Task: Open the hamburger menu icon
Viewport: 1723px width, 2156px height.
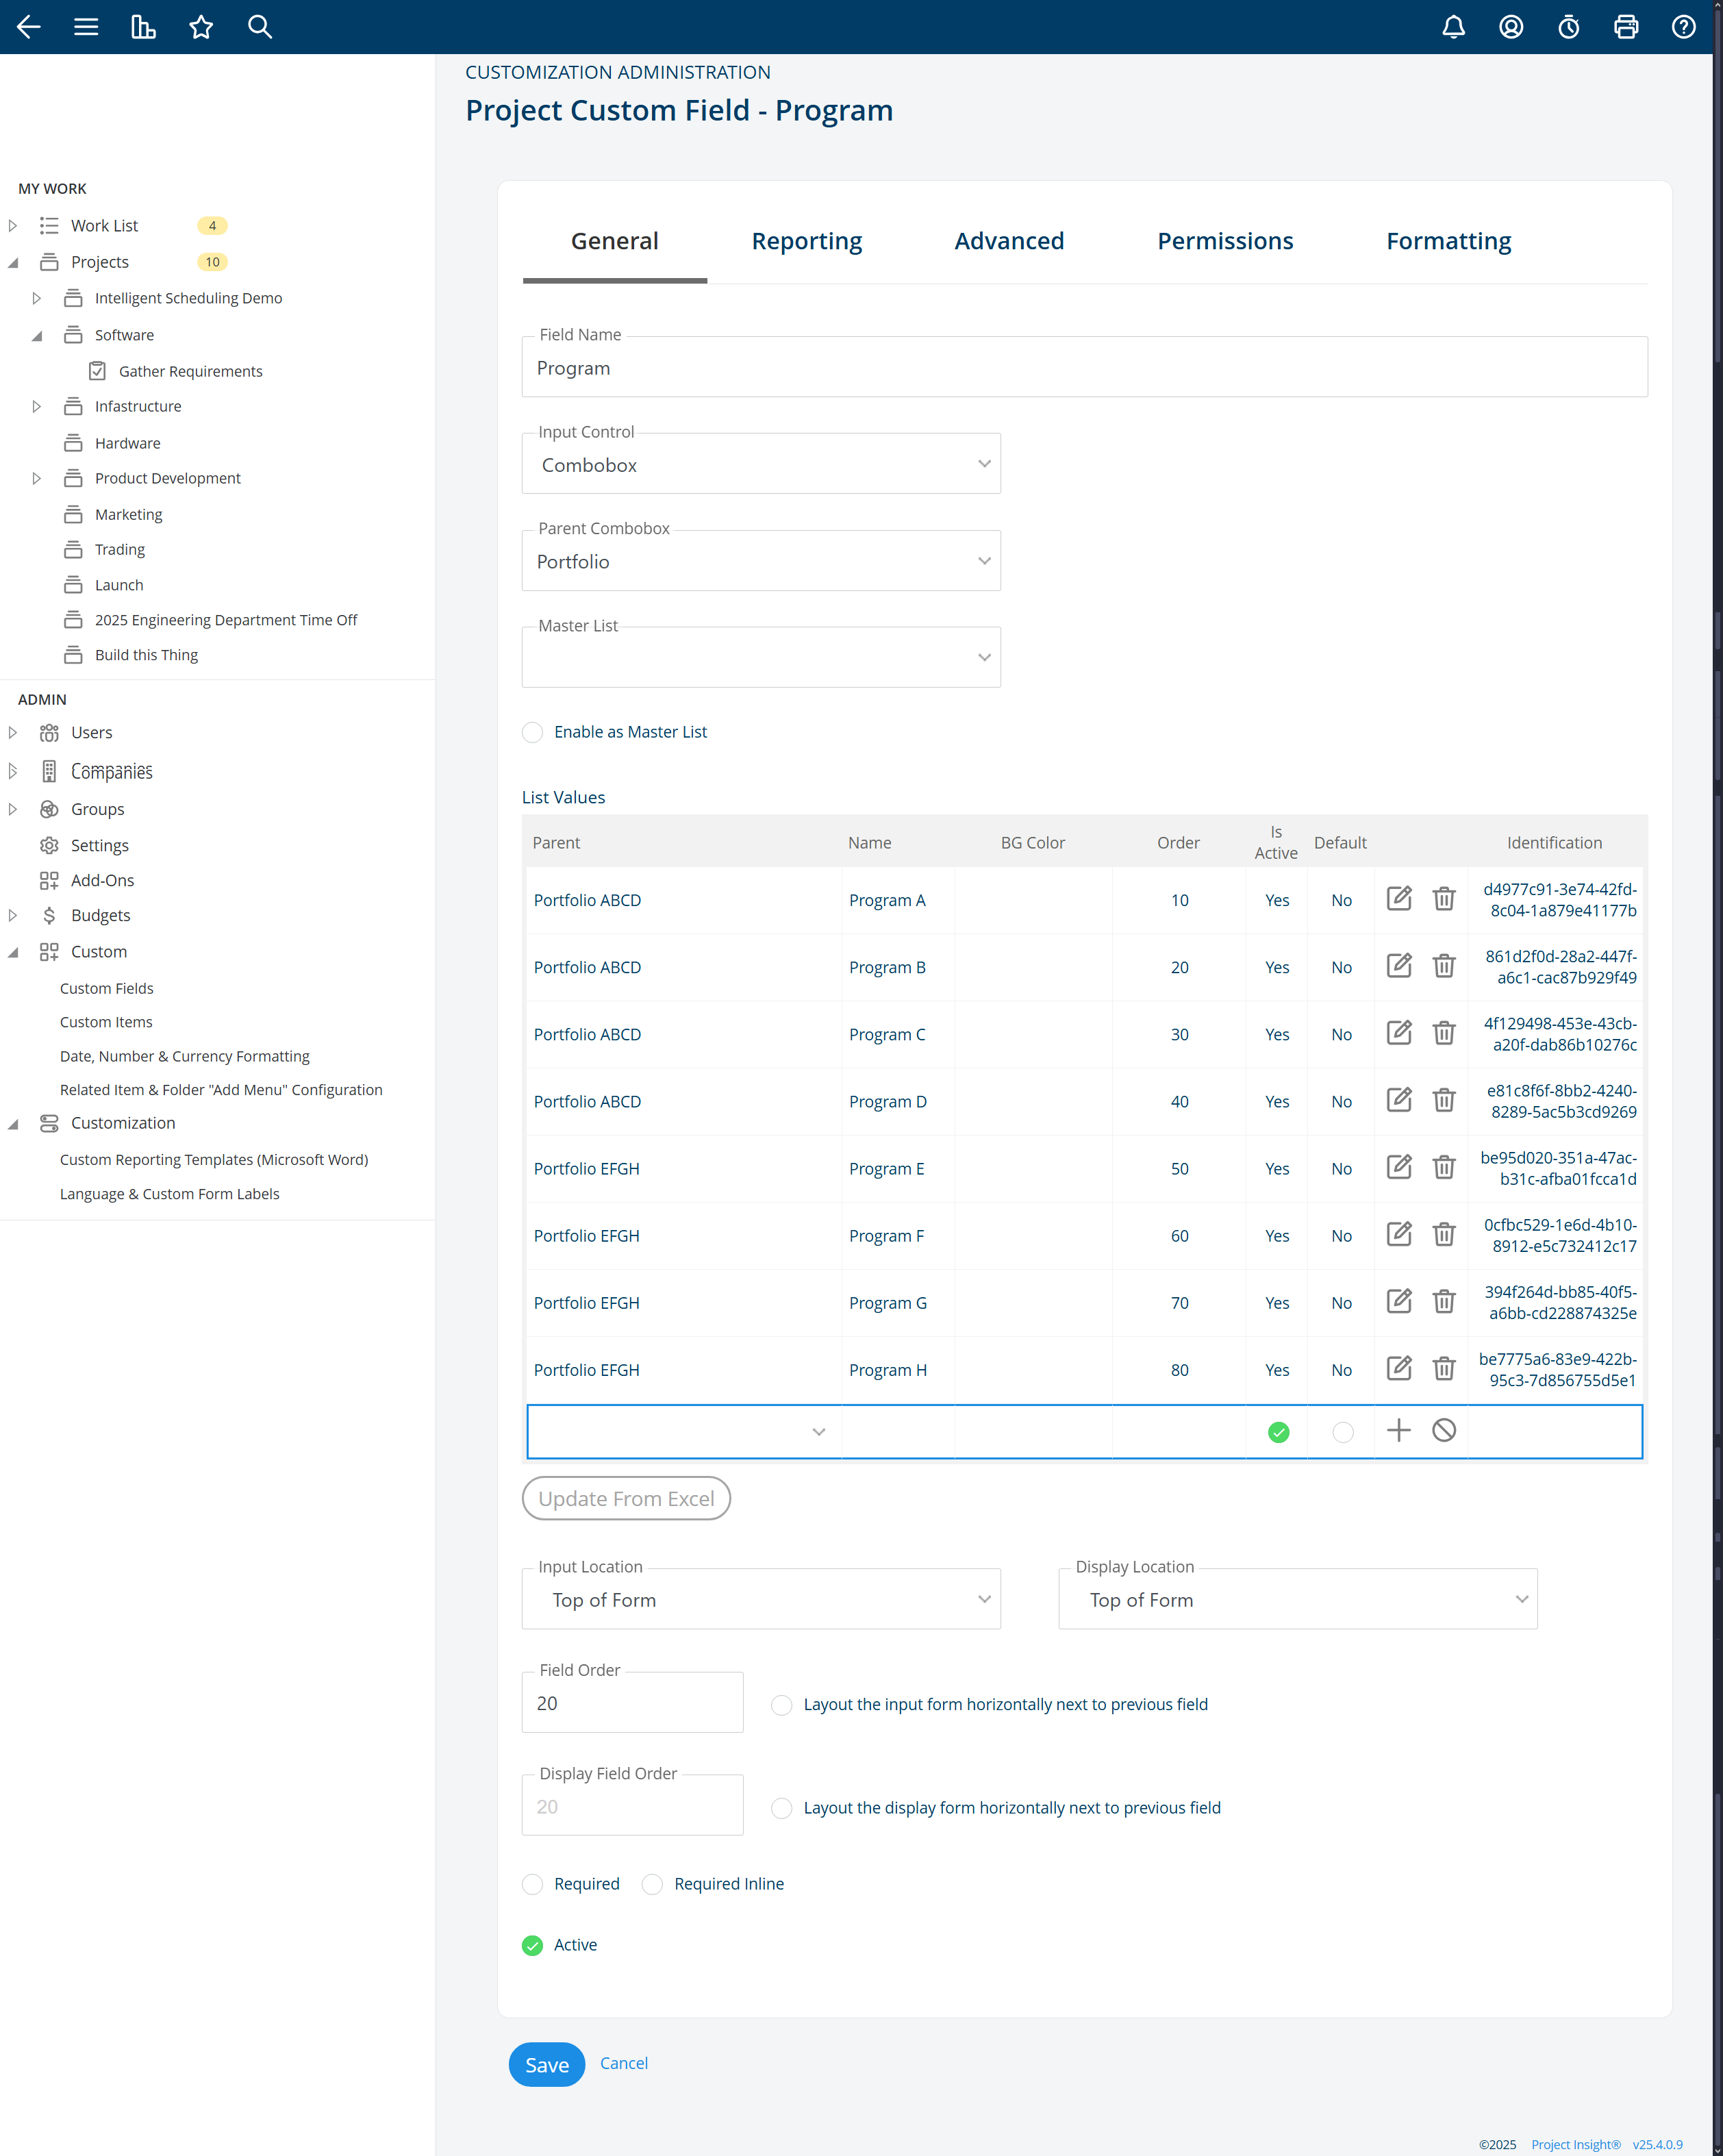Action: (x=86, y=27)
